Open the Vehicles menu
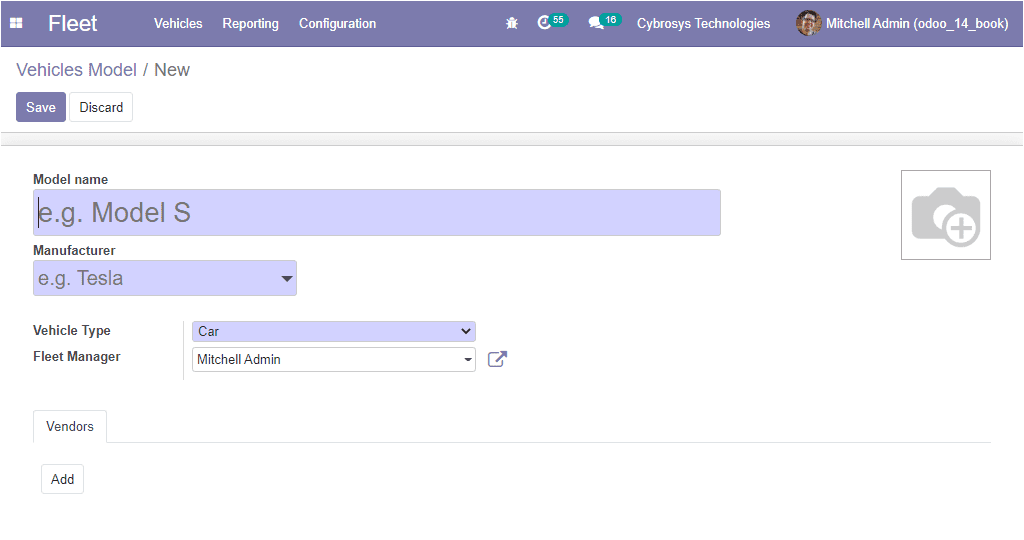Image resolution: width=1024 pixels, height=540 pixels. pyautogui.click(x=178, y=24)
